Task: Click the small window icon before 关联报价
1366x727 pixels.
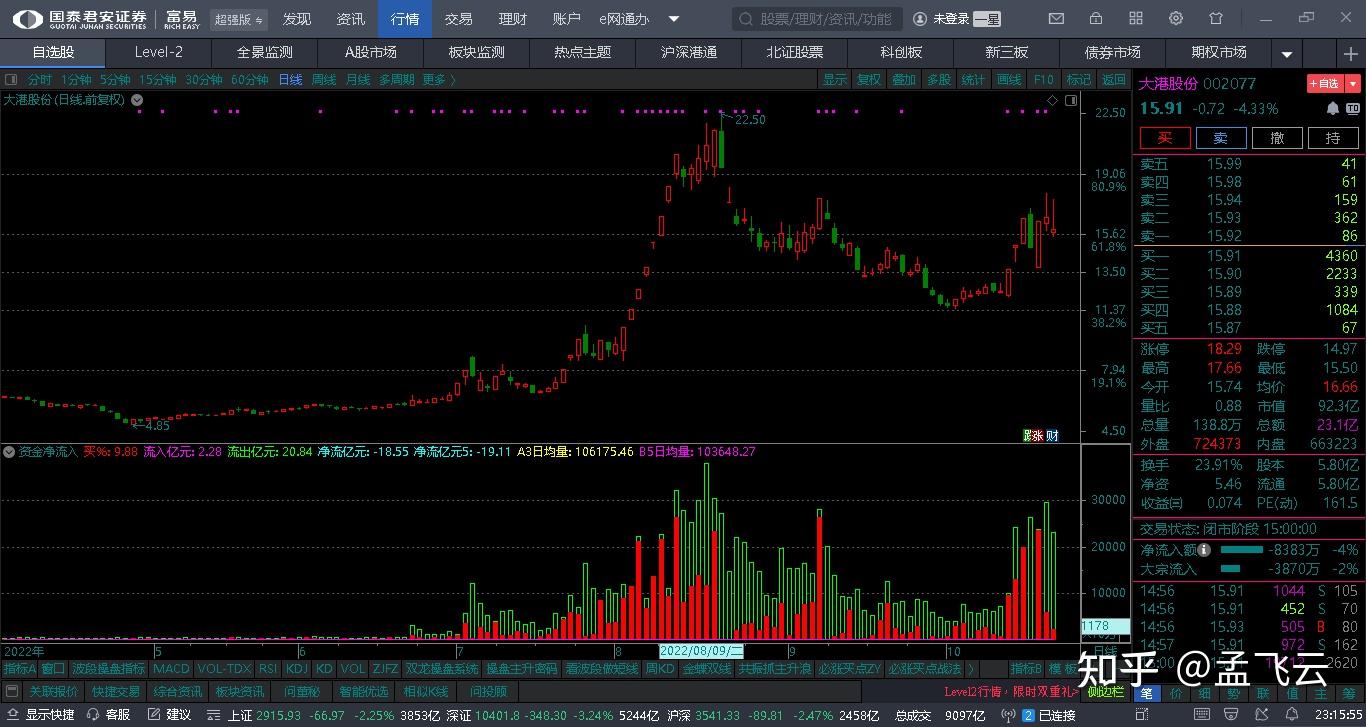Action: point(12,691)
